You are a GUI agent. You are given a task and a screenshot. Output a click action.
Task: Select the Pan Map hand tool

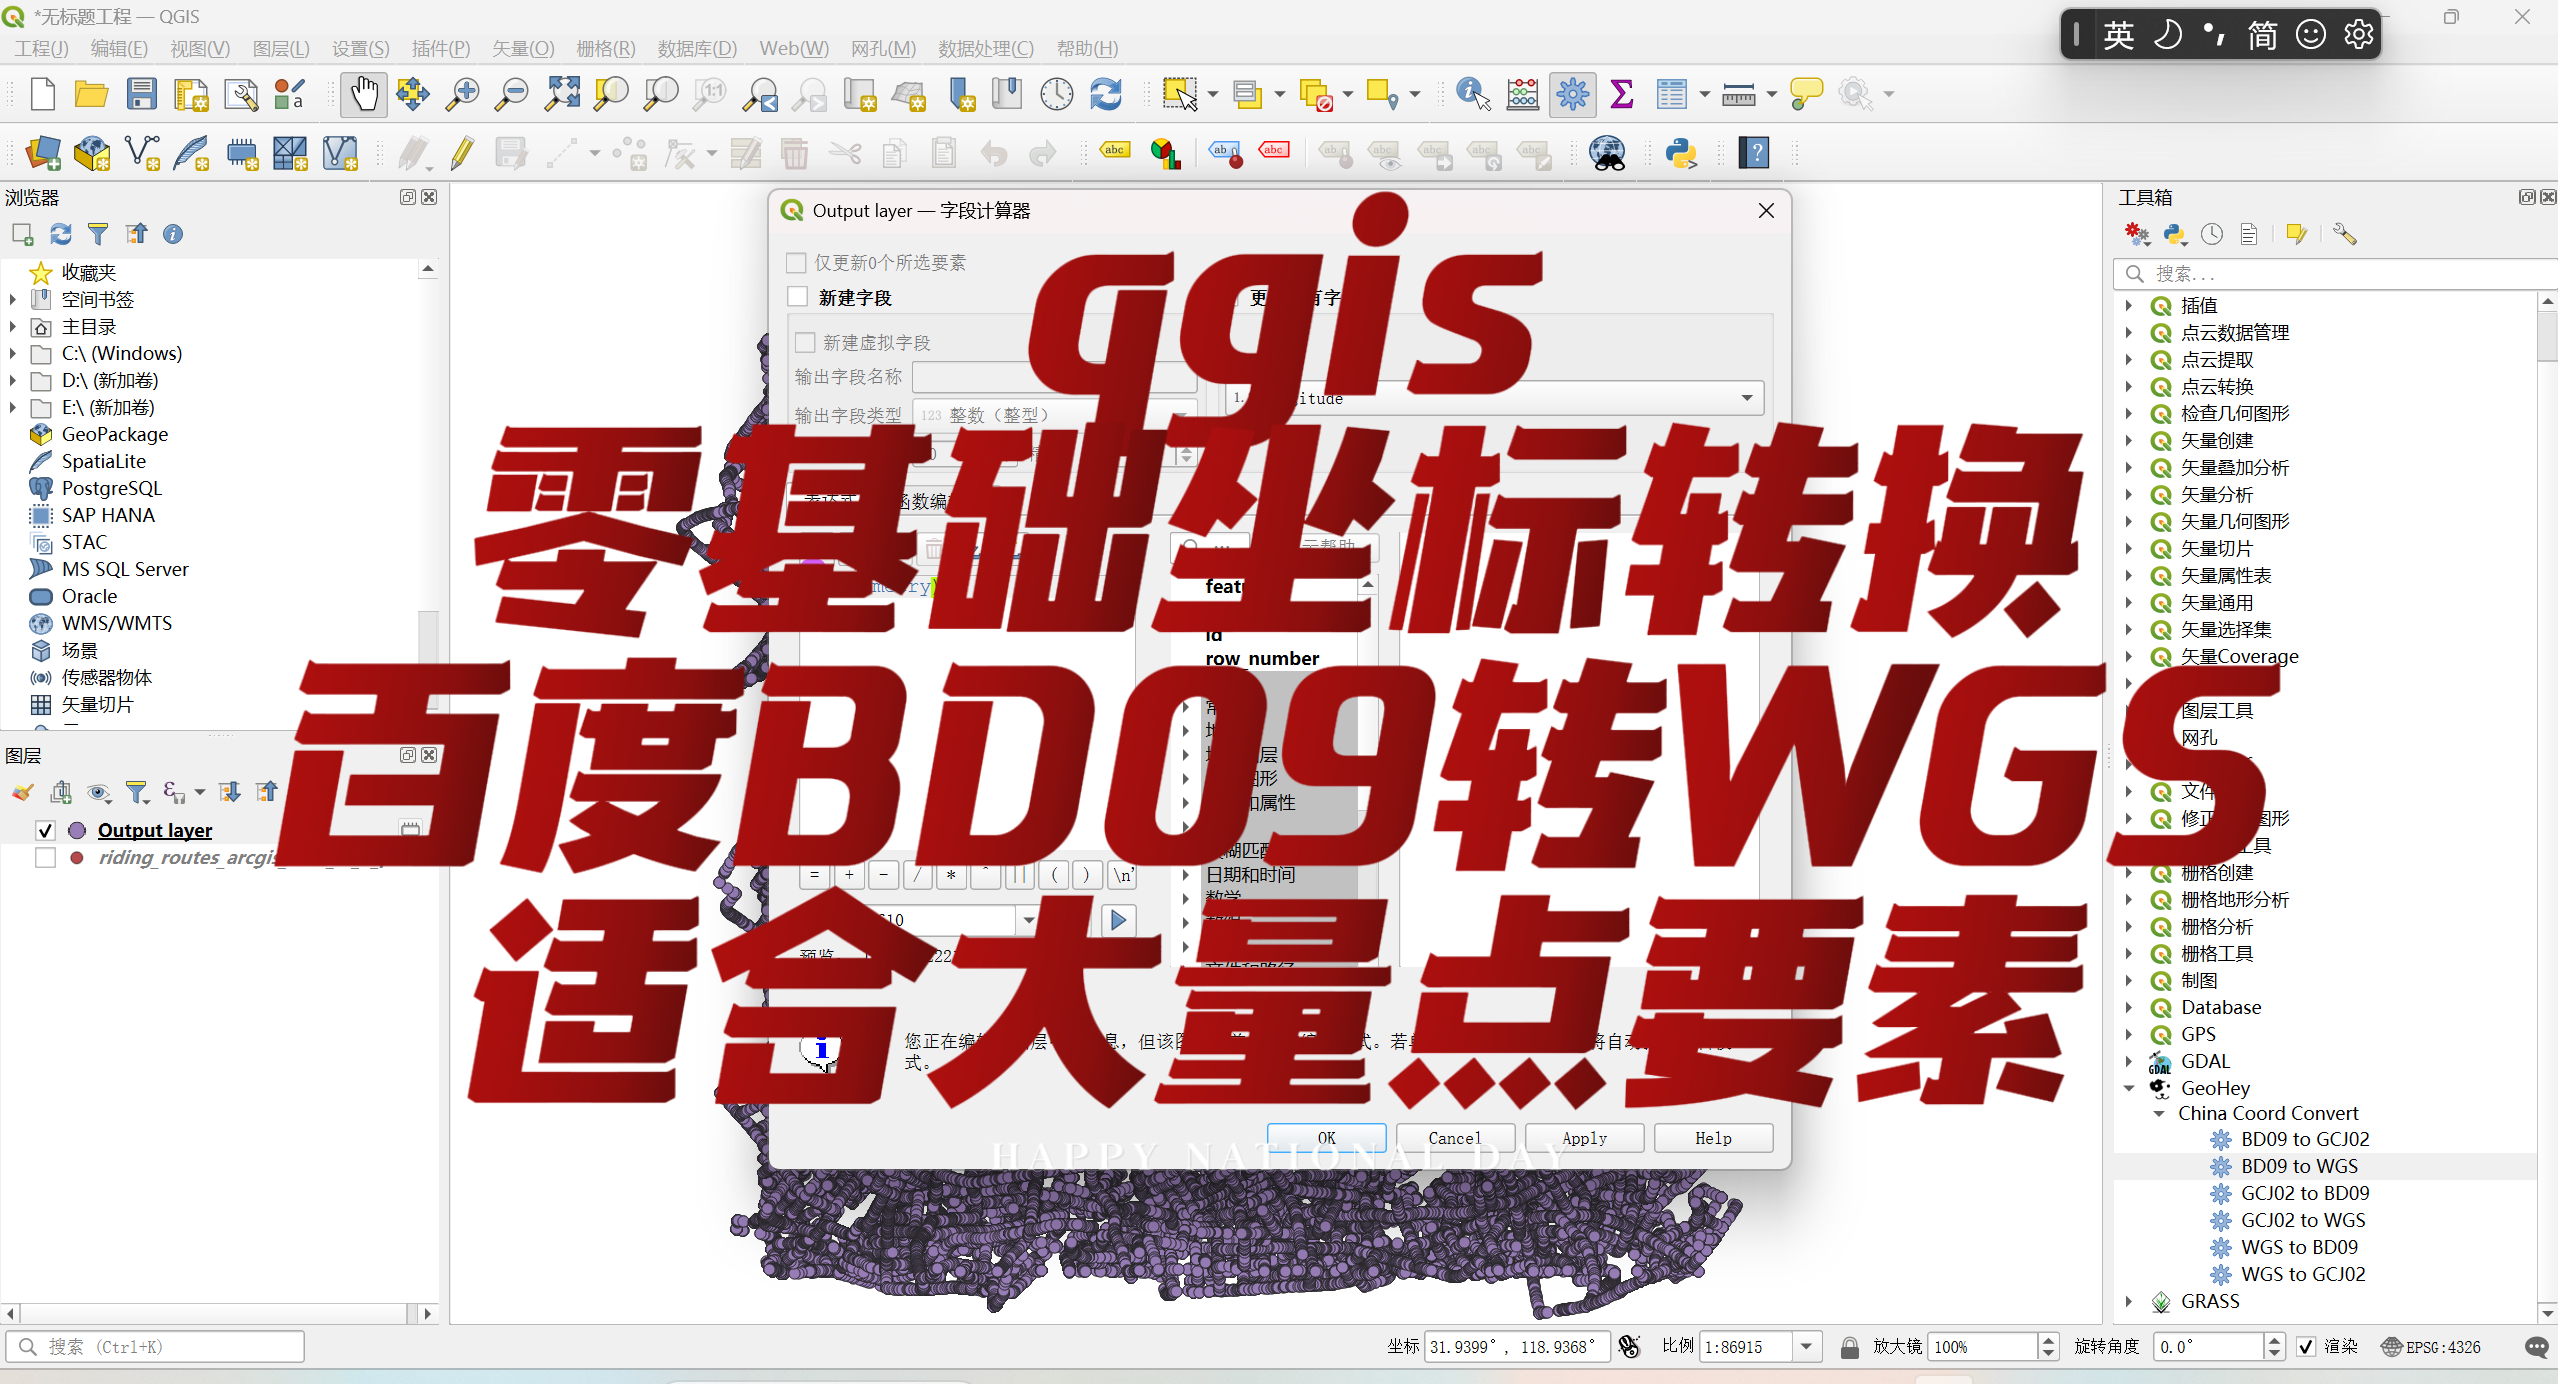coord(363,95)
